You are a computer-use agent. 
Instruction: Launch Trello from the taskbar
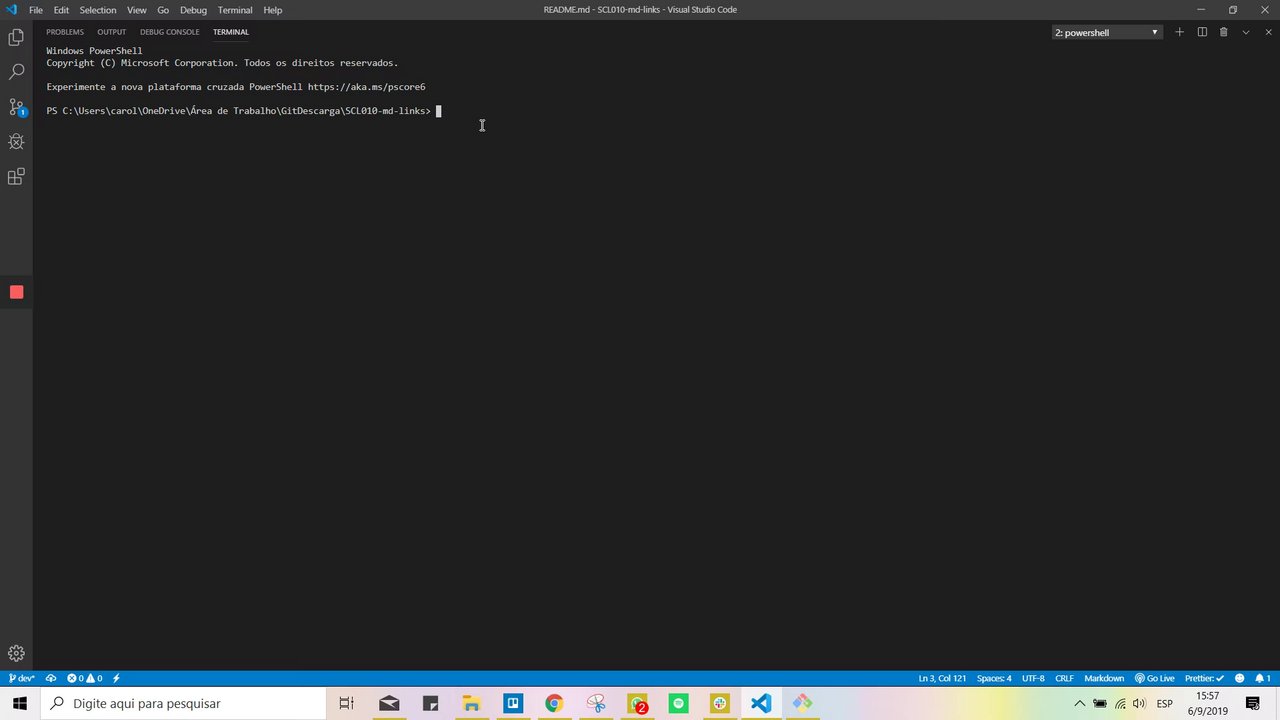[513, 703]
